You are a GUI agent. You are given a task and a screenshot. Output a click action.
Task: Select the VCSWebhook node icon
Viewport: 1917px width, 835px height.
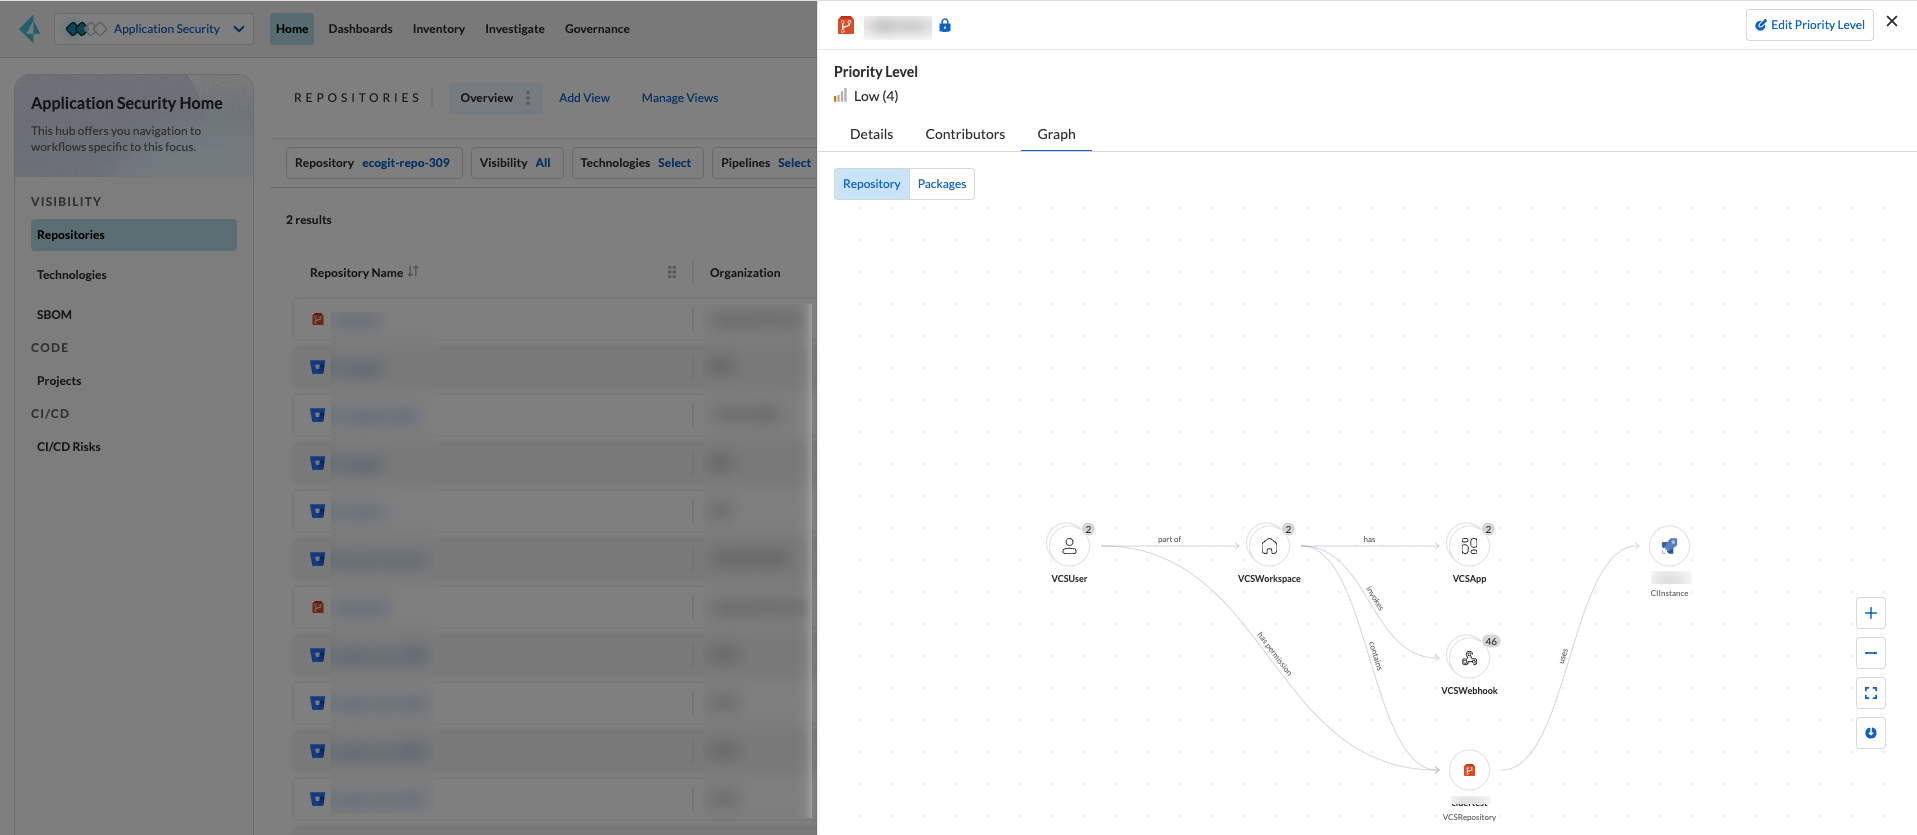click(x=1469, y=658)
